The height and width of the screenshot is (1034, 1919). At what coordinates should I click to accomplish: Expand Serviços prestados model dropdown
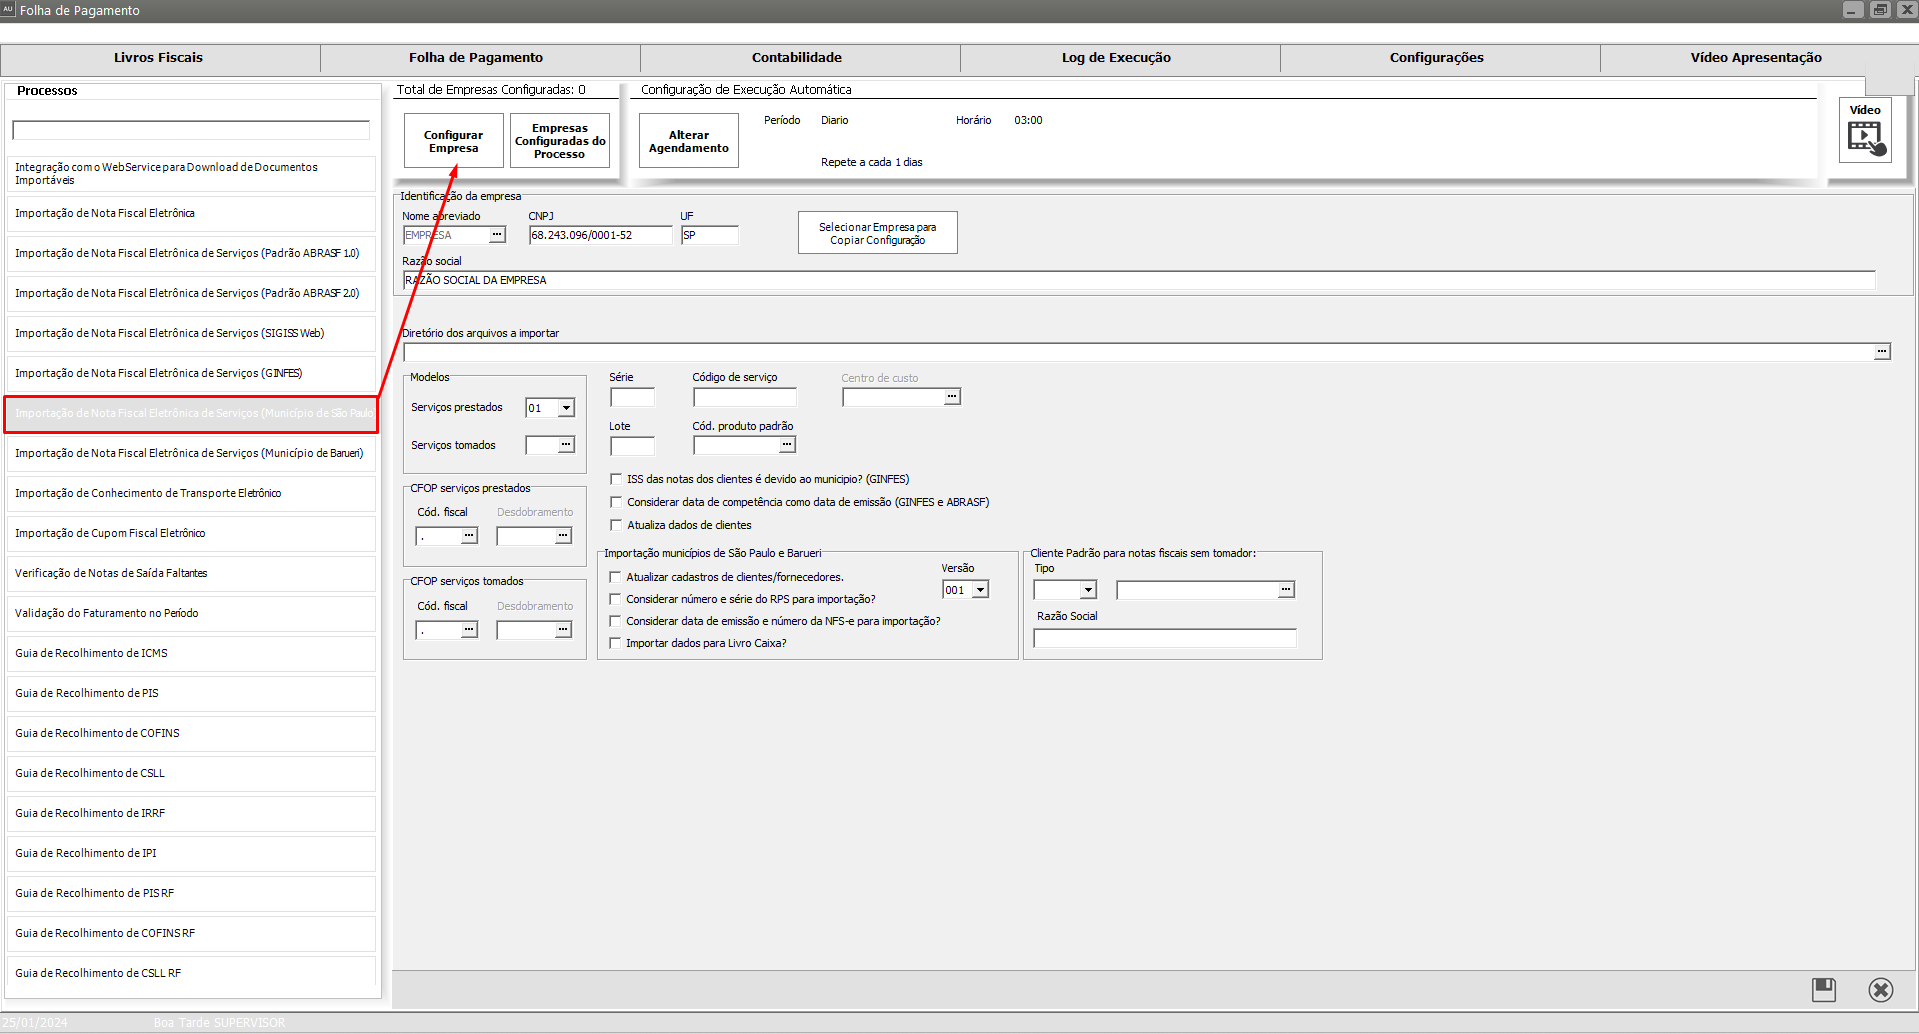566,408
